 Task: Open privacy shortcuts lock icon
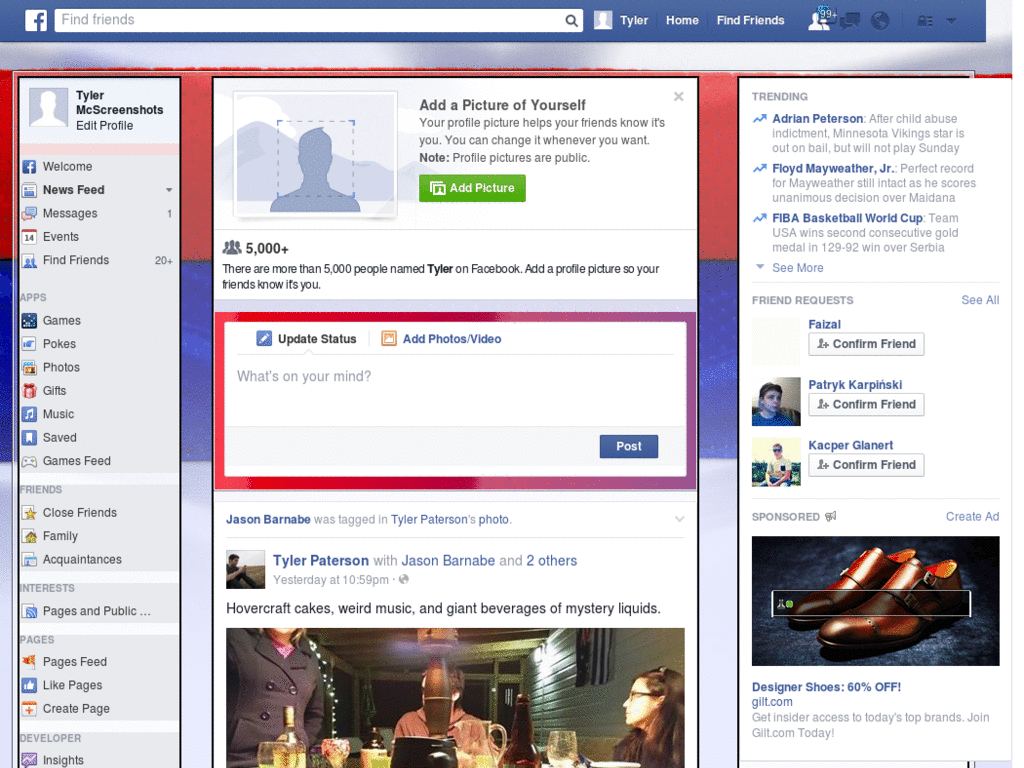coord(925,21)
